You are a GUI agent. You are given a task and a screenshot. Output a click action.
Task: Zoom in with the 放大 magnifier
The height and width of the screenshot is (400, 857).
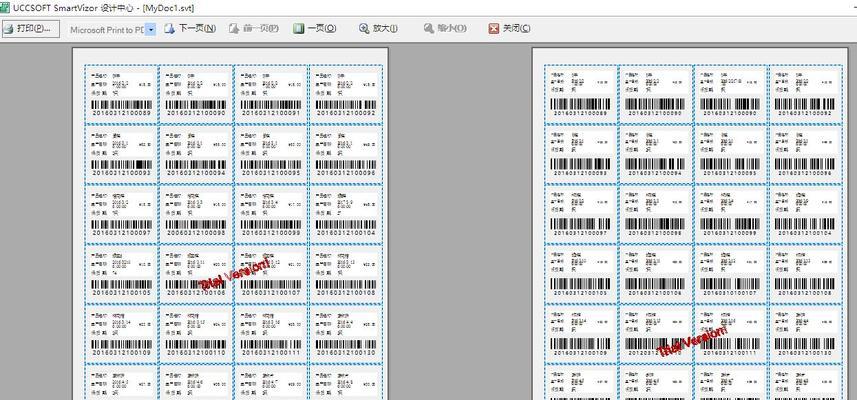tap(378, 29)
